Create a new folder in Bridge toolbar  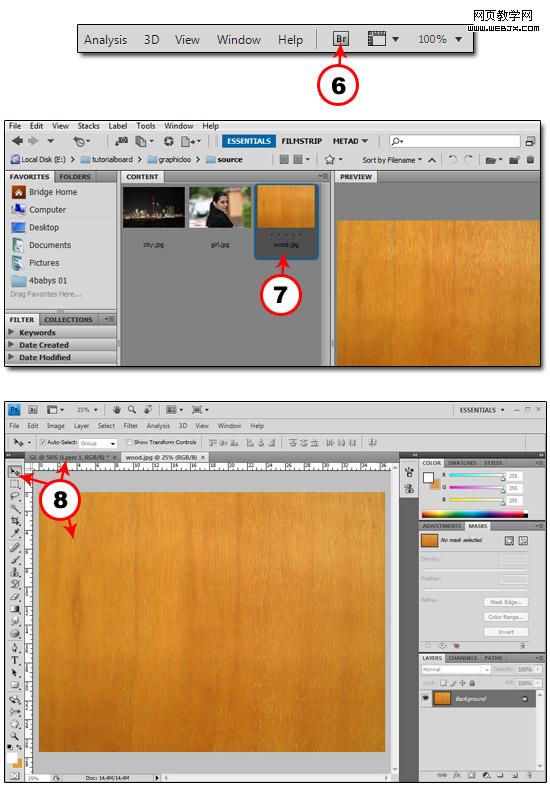tap(514, 160)
